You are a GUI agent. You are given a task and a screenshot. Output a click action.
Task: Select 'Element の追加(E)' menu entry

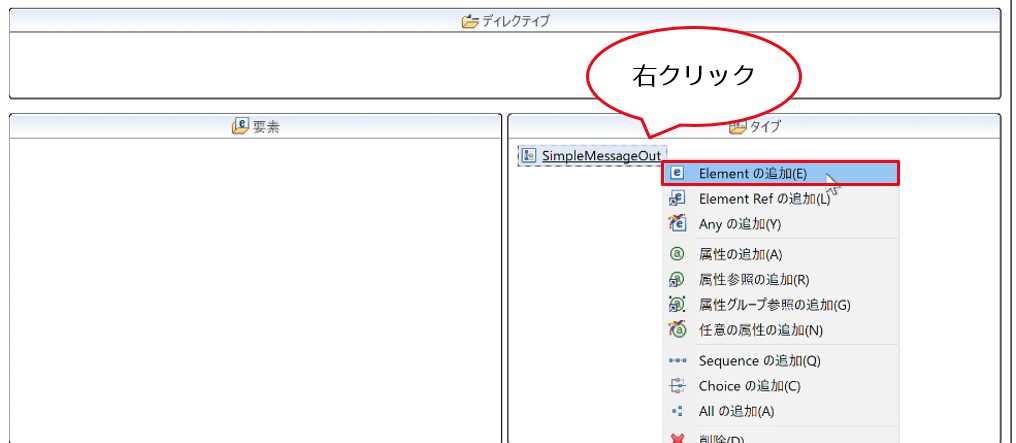coord(780,174)
